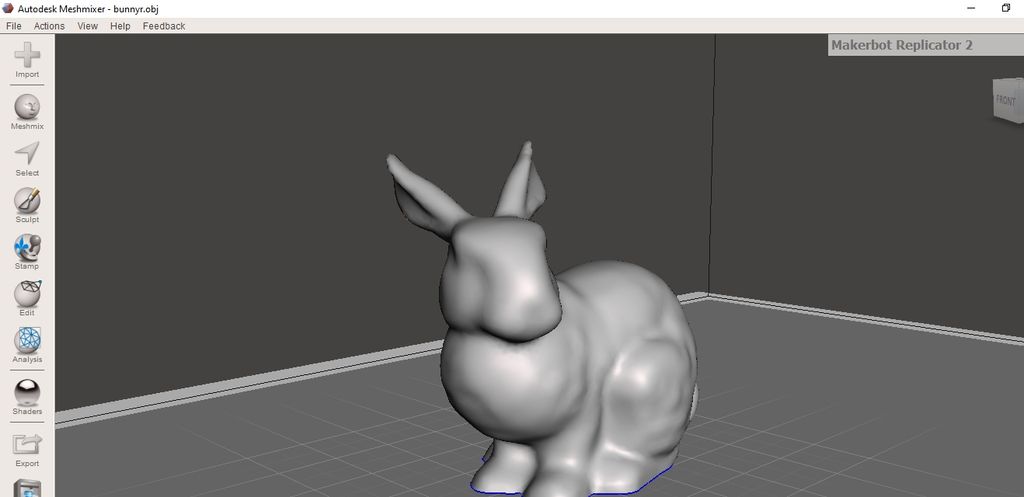The height and width of the screenshot is (497, 1024).
Task: Click the FRONT face of view cube
Action: 1005,101
